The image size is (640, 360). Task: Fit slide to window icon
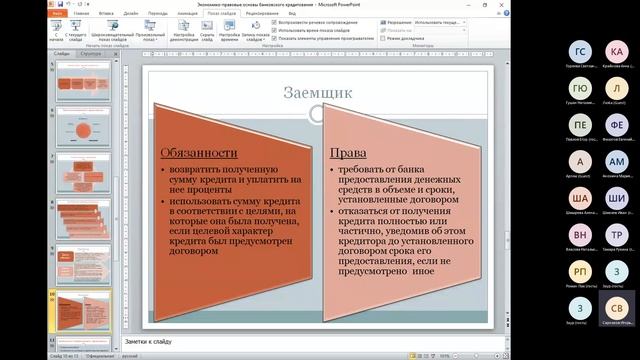point(505,356)
